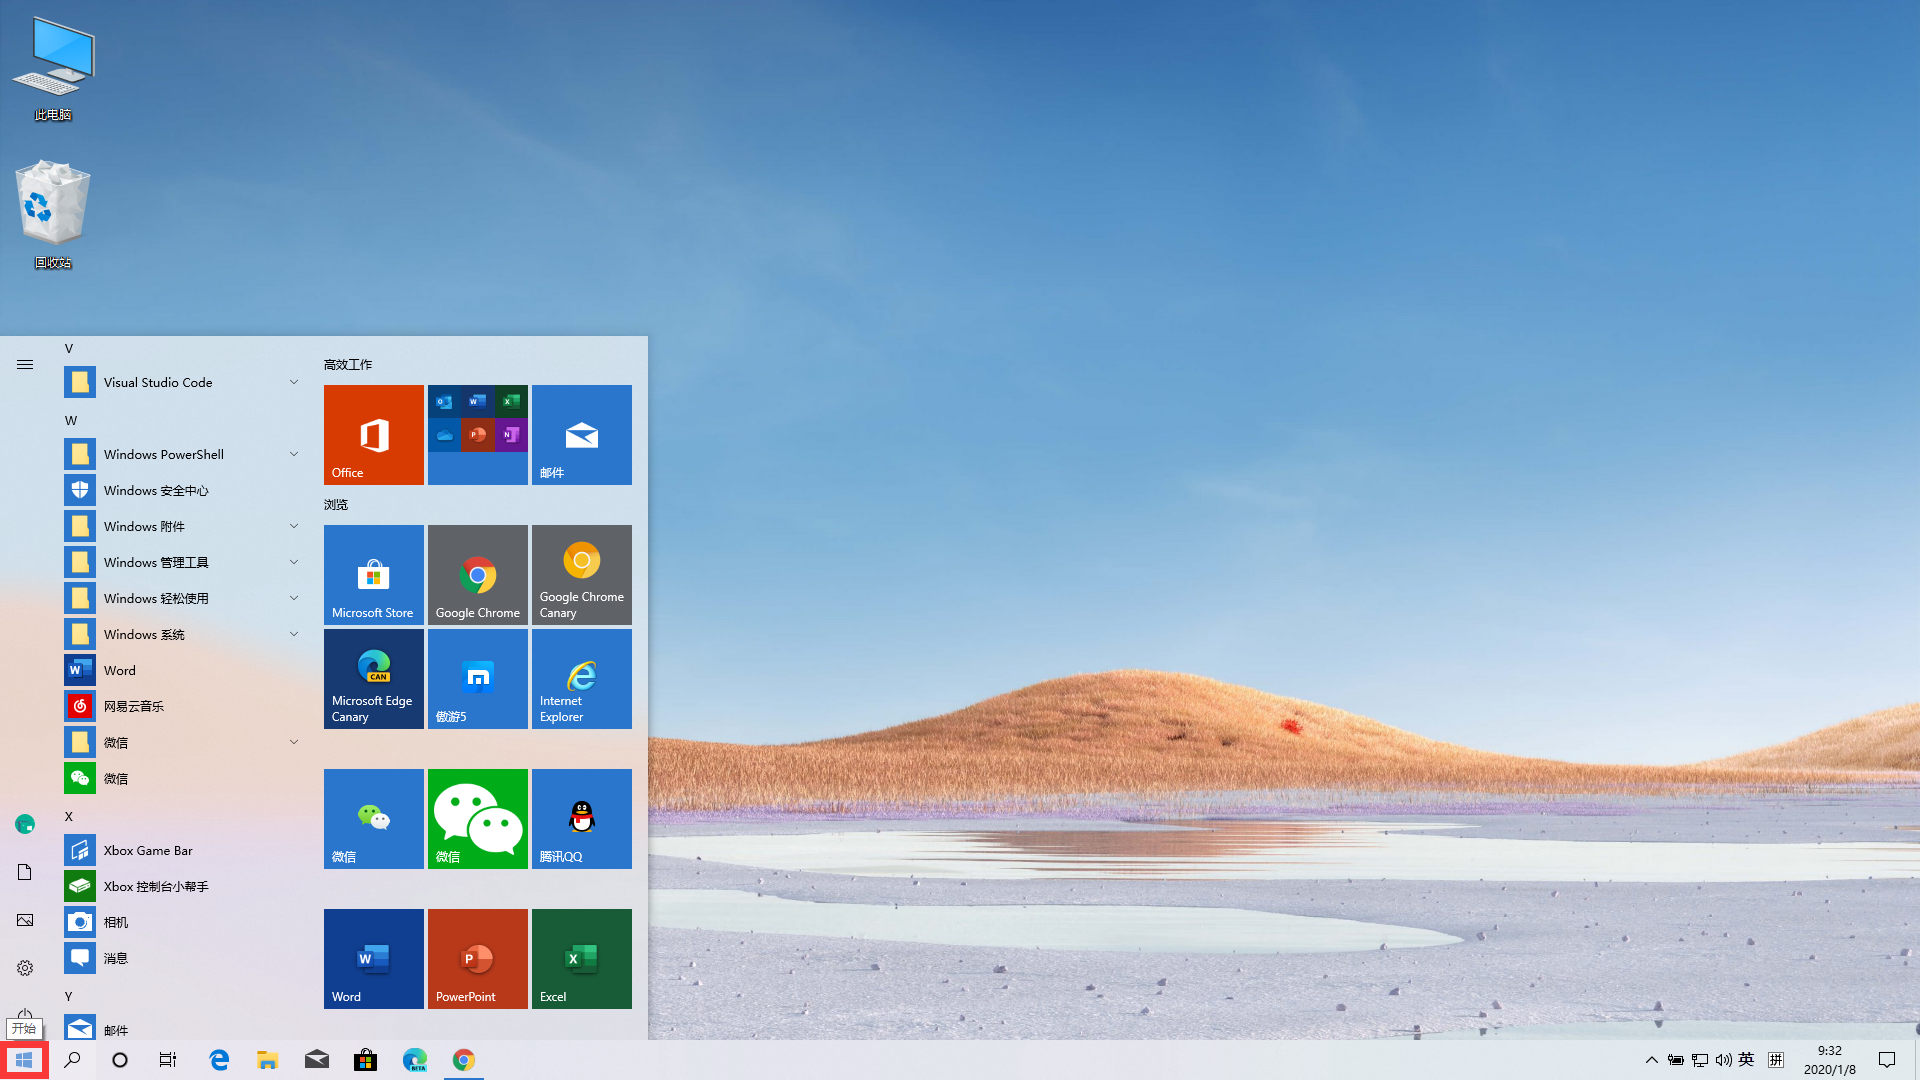Expand the Start menu hamburger
Viewport: 1920px width, 1080px height.
[x=25, y=365]
